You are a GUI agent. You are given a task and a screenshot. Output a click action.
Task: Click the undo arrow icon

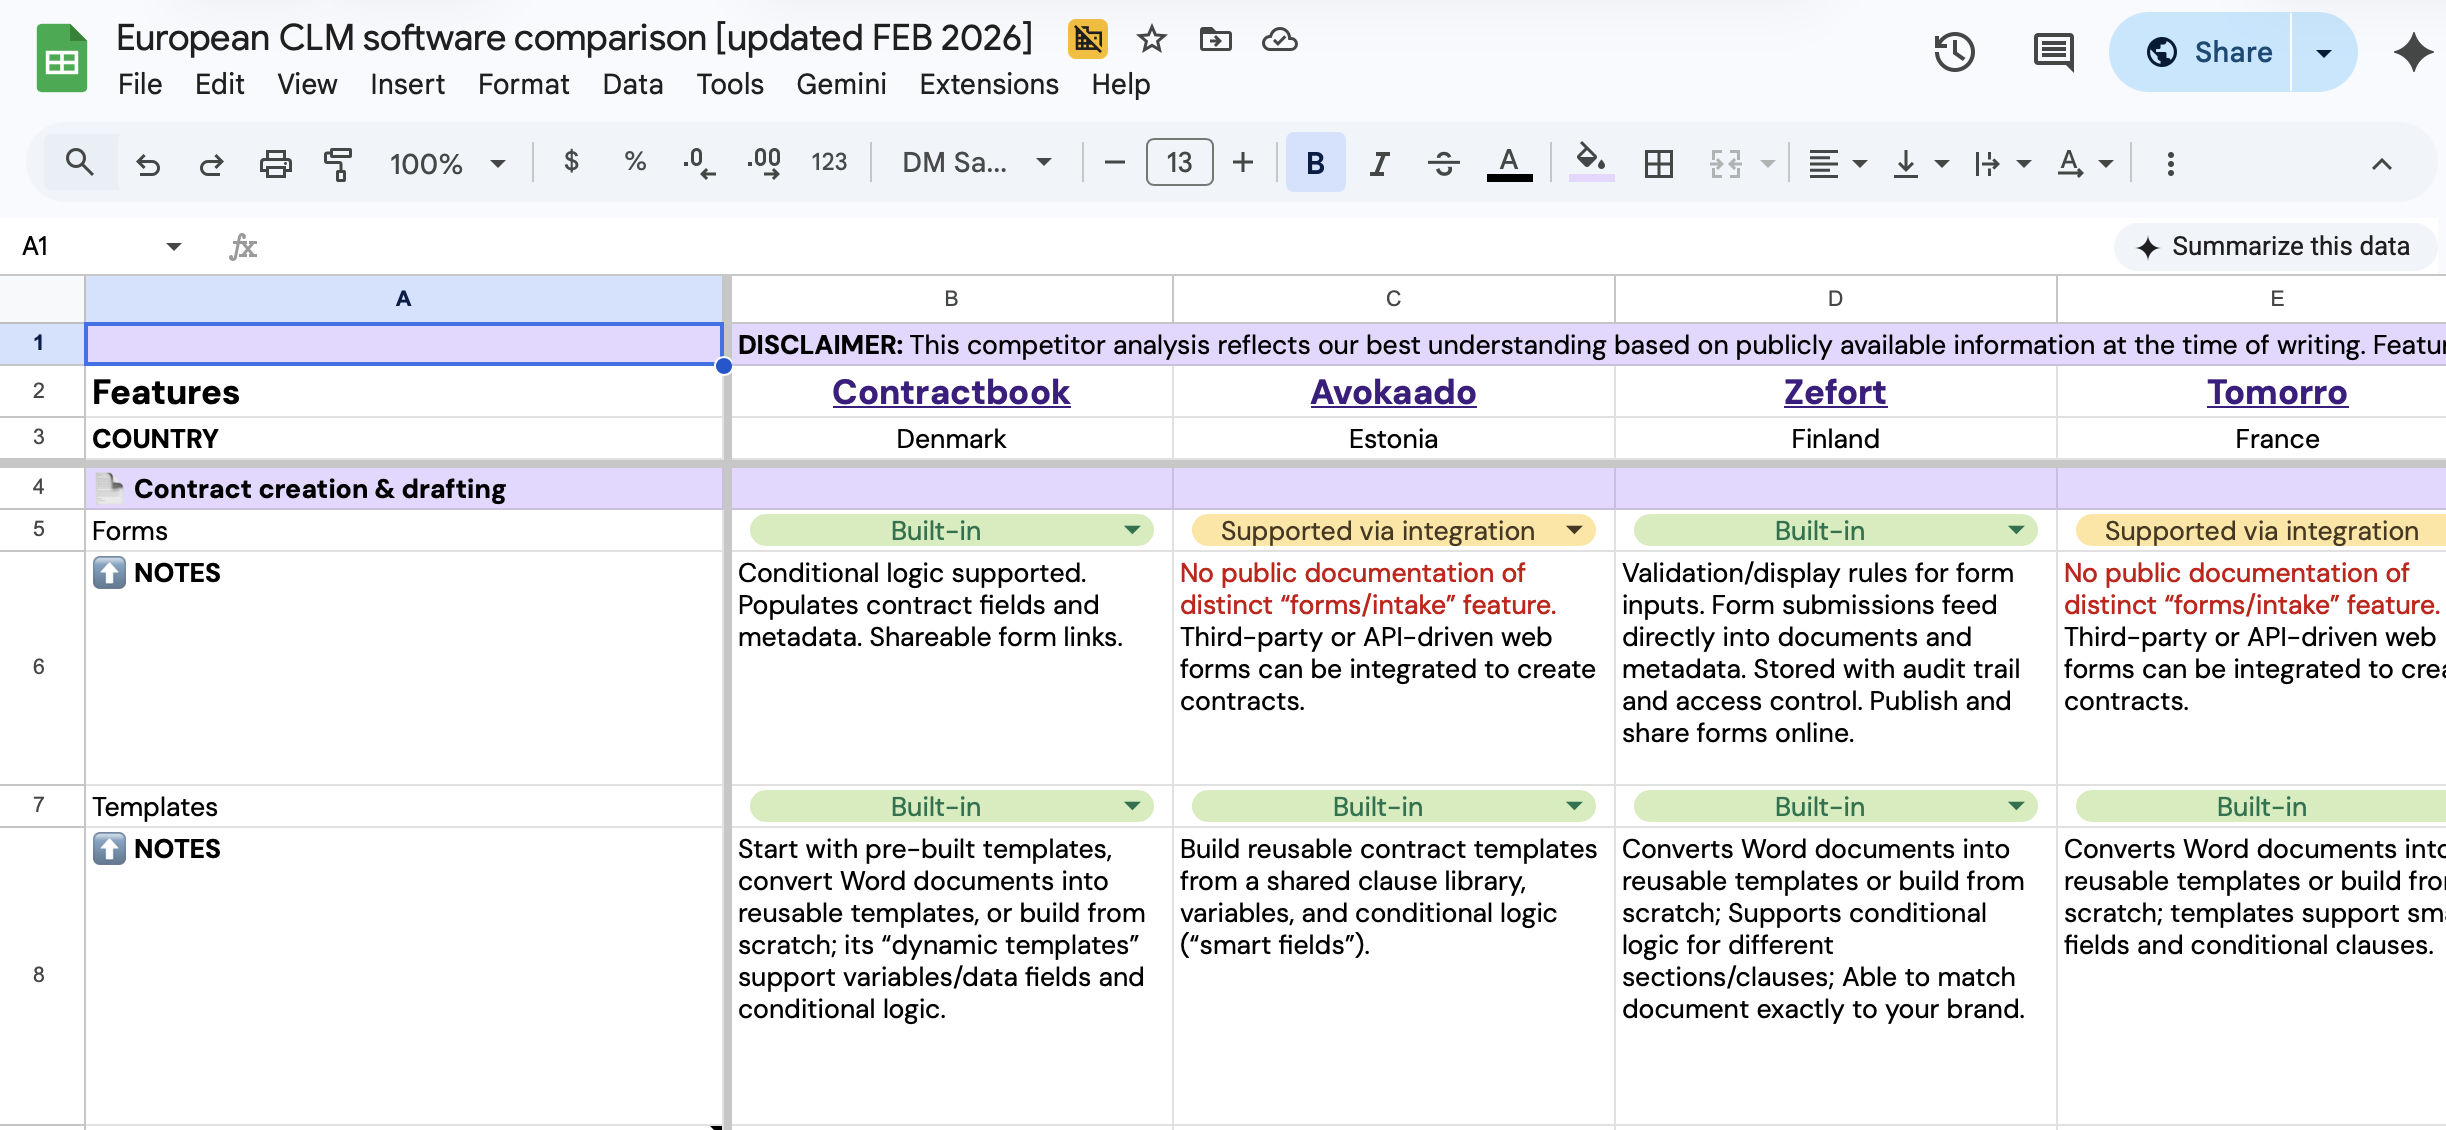click(148, 163)
